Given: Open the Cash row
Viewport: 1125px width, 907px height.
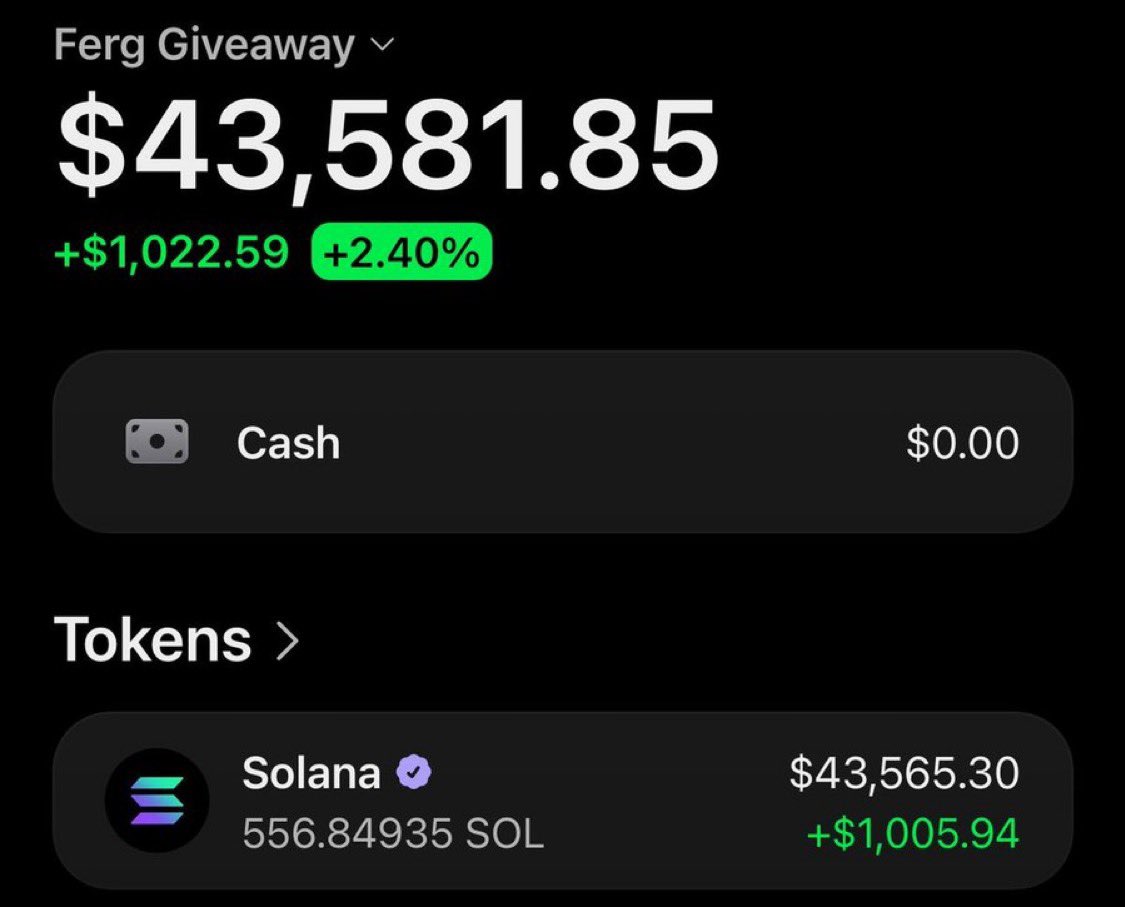Looking at the screenshot, I should coord(562,442).
